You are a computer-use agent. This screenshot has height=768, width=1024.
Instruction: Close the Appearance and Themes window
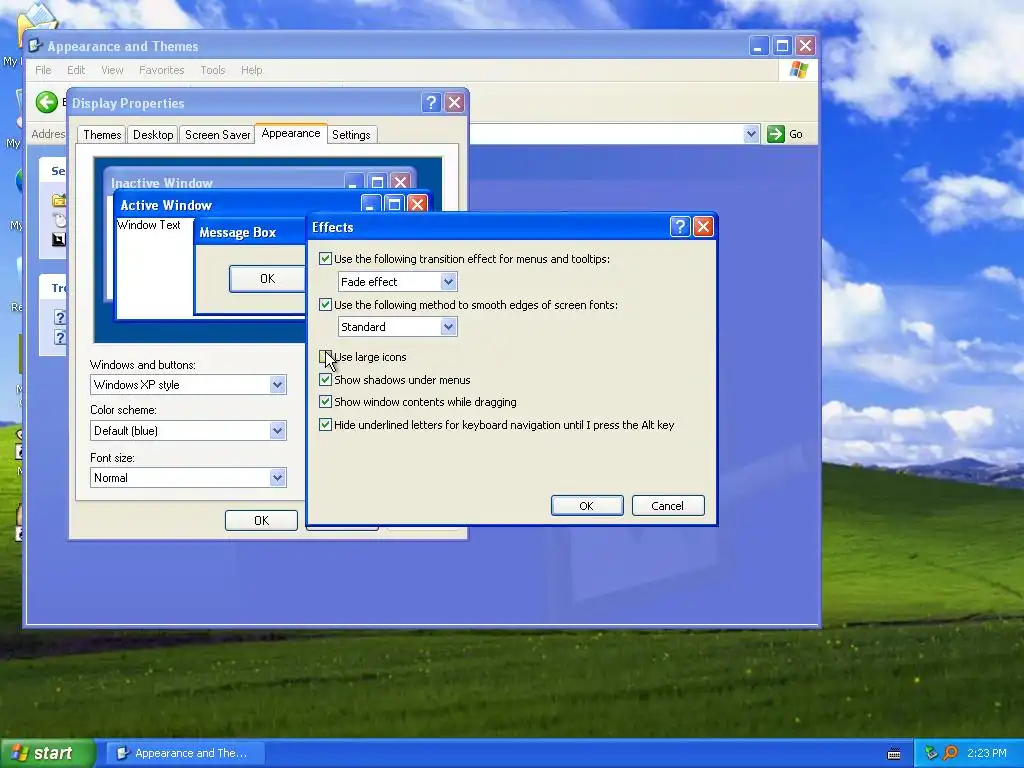805,46
